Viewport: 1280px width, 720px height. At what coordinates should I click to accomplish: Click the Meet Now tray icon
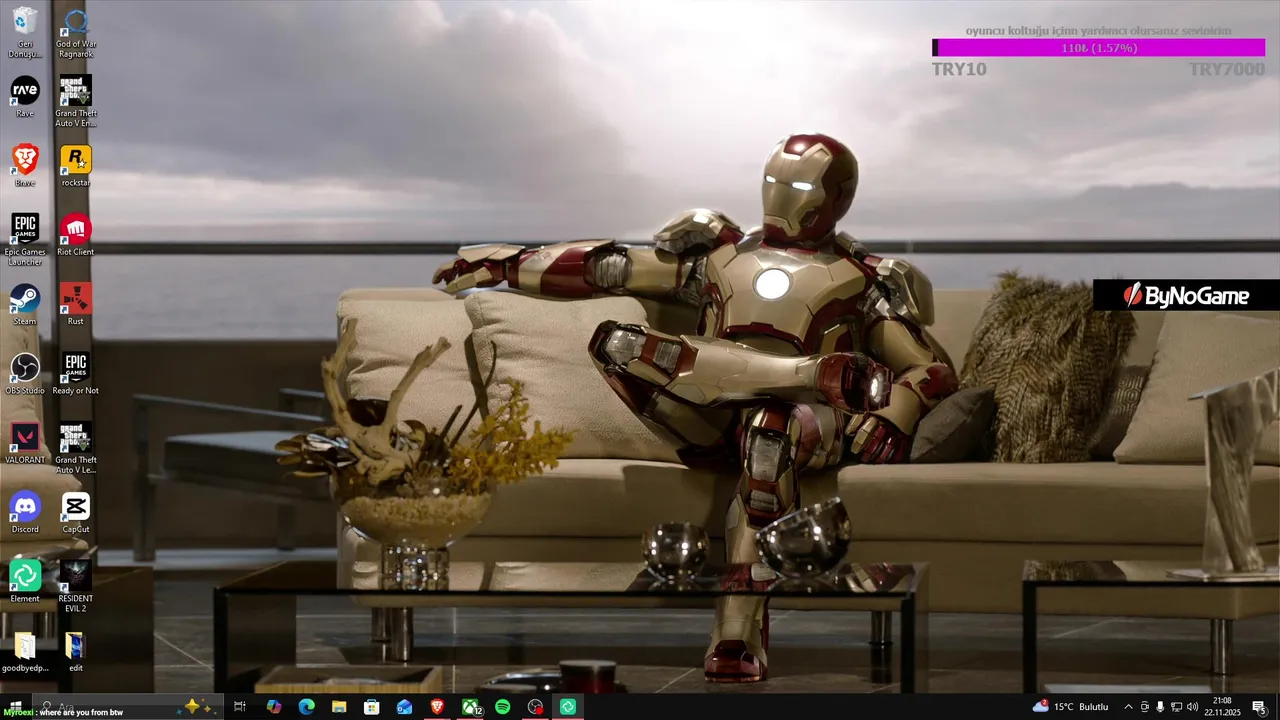pyautogui.click(x=1145, y=707)
